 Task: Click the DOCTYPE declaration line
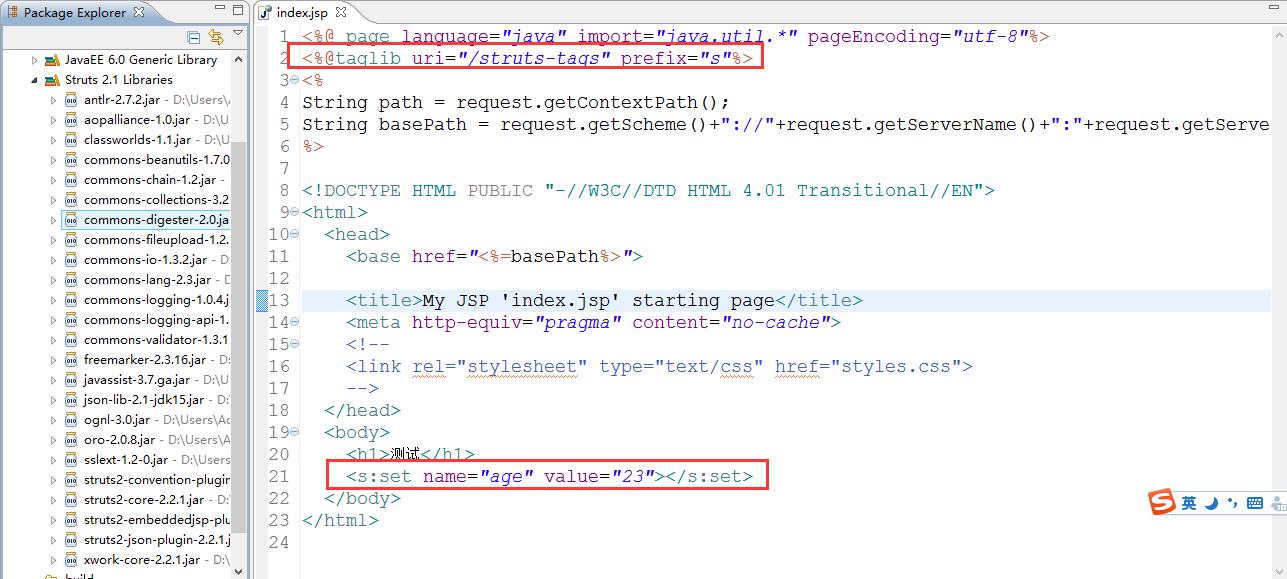tap(648, 190)
